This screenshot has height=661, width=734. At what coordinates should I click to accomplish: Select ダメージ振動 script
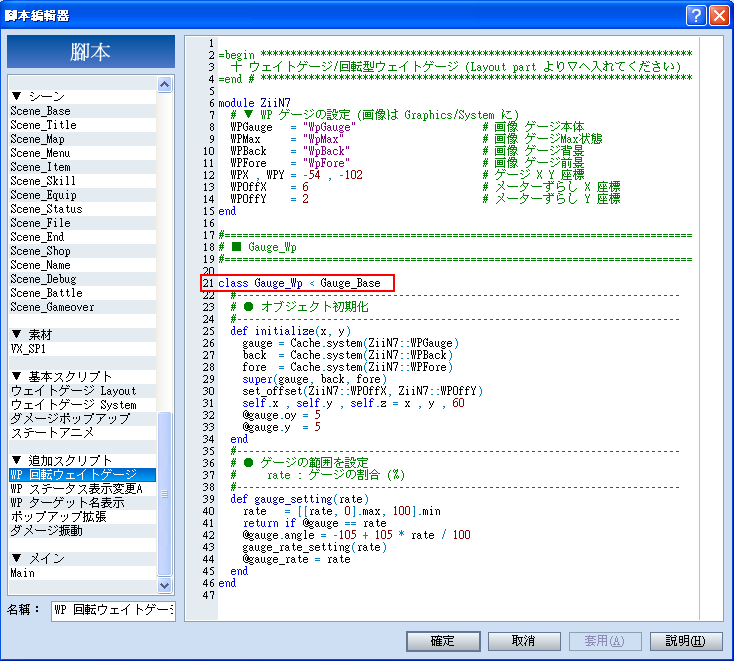tap(82, 531)
